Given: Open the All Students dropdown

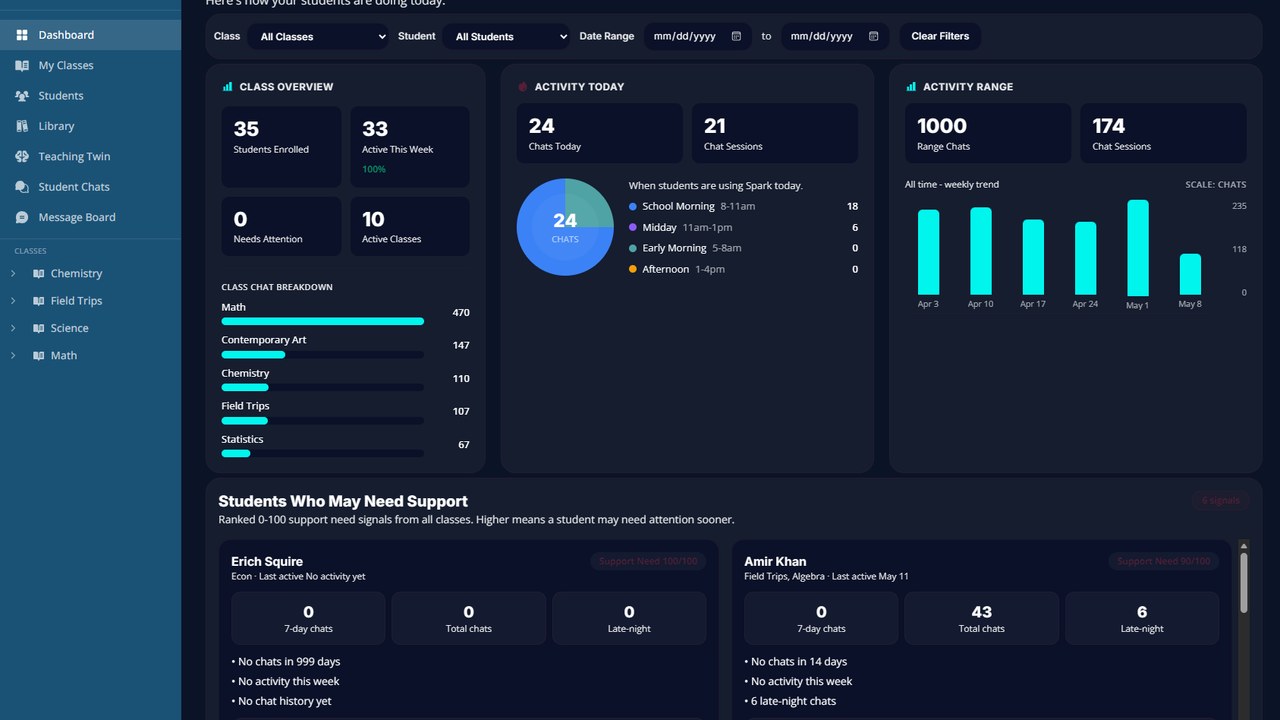Looking at the screenshot, I should click(x=506, y=37).
